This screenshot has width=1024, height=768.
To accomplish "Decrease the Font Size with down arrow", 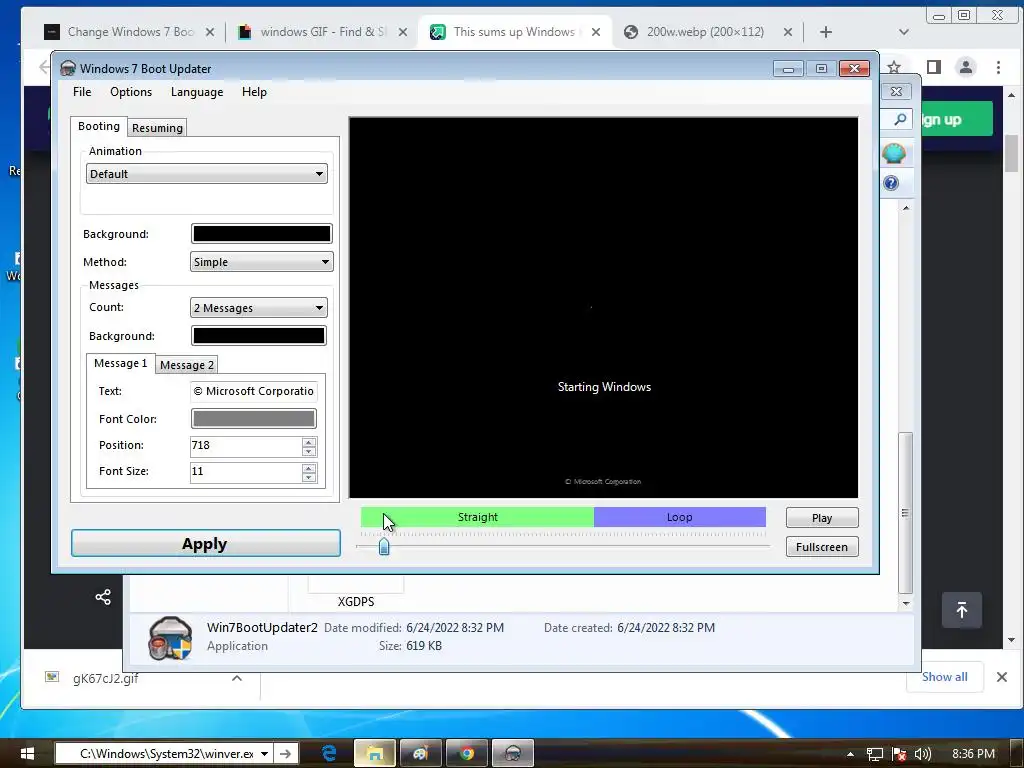I will tap(309, 477).
